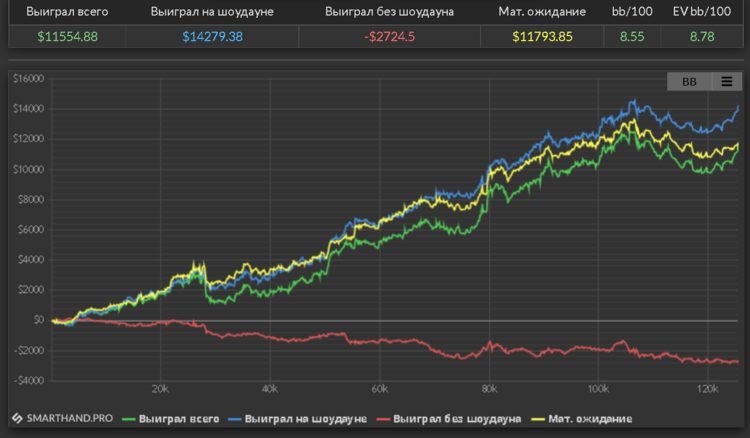
Task: Switch the chart to BB units
Action: click(689, 82)
